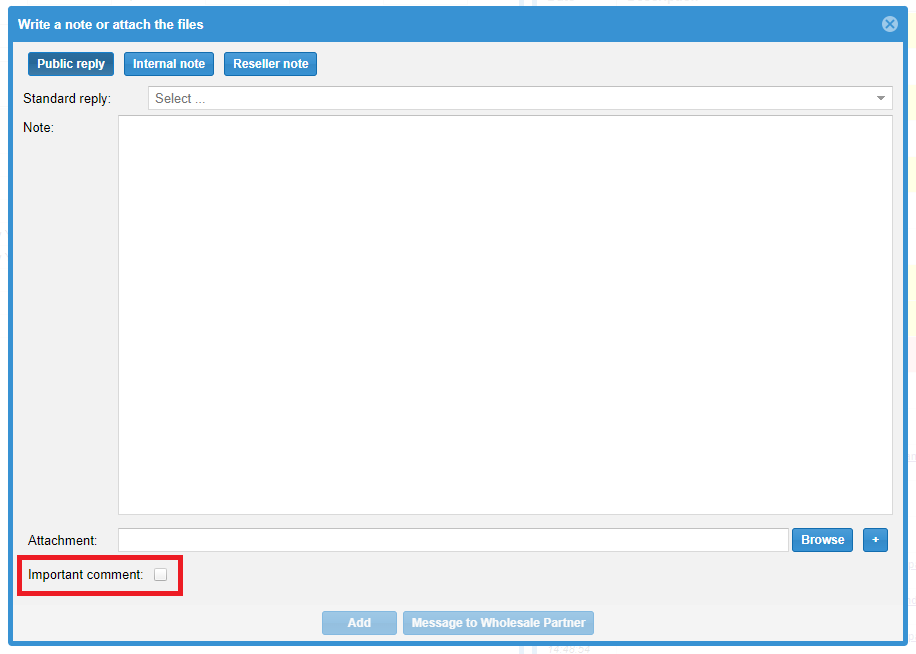Click the 'Attachment:' label
Screen dimensions: 916x654
(62, 540)
